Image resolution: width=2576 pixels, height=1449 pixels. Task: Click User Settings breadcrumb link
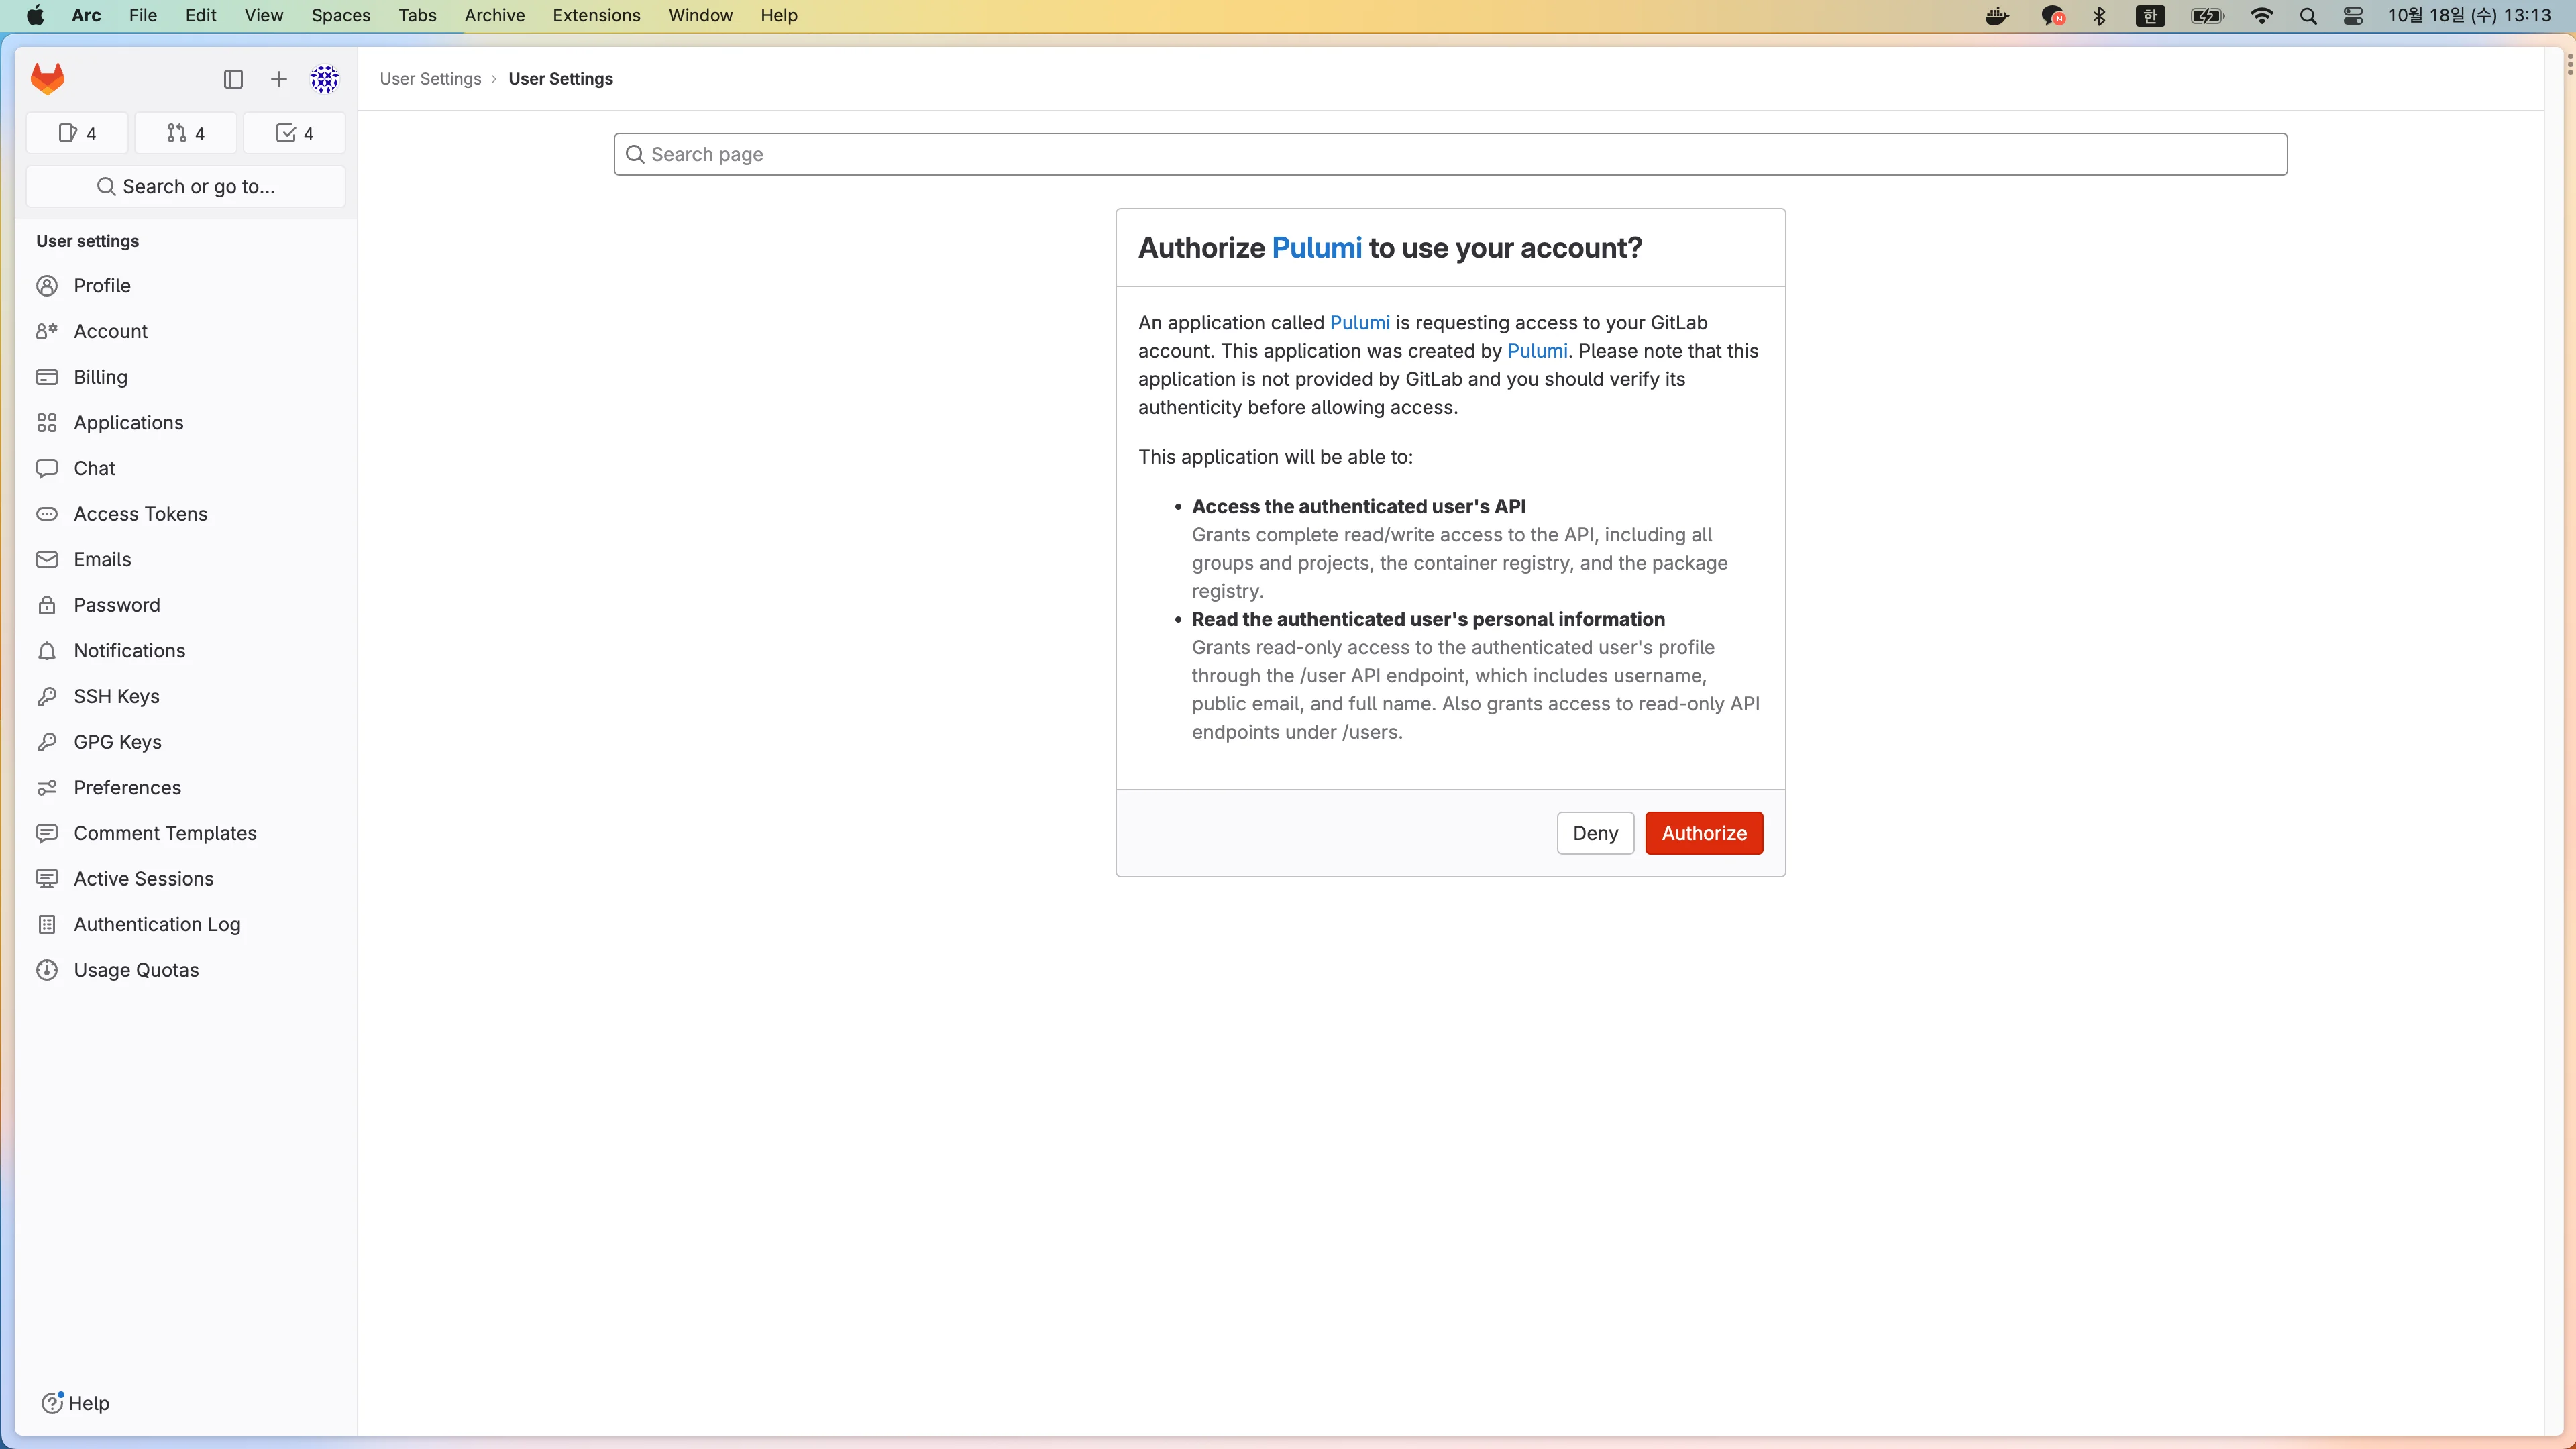coord(430,79)
